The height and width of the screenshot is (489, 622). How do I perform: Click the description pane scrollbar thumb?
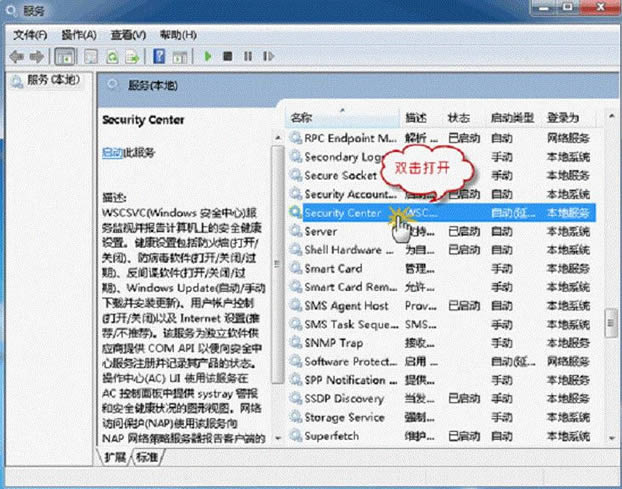(x=277, y=264)
